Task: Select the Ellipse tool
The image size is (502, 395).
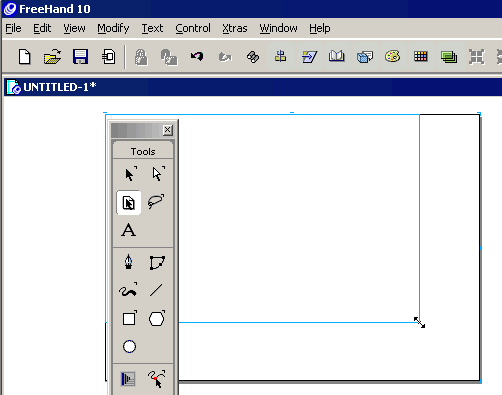Action: tap(129, 347)
